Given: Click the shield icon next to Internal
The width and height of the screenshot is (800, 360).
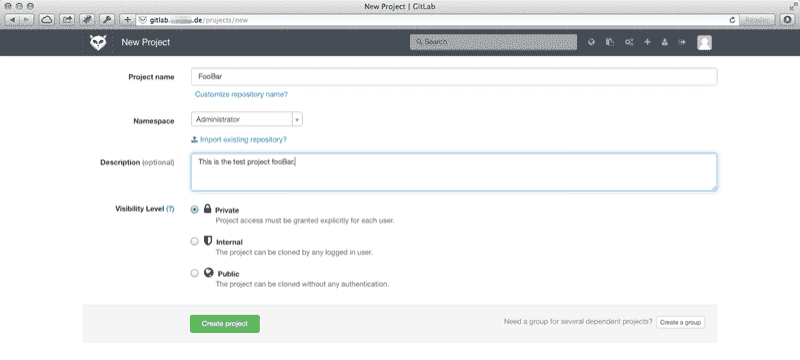Looking at the screenshot, I should pos(208,241).
